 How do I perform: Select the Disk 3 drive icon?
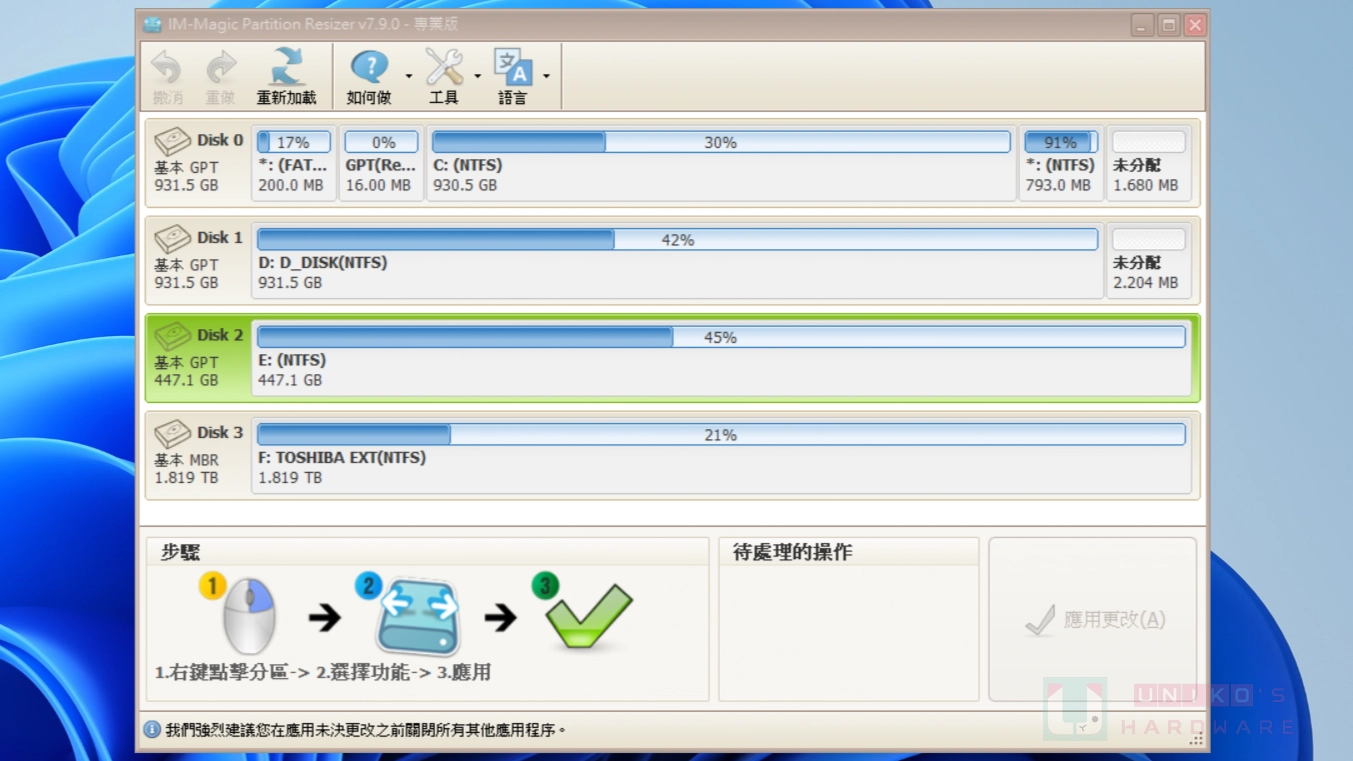[x=172, y=433]
